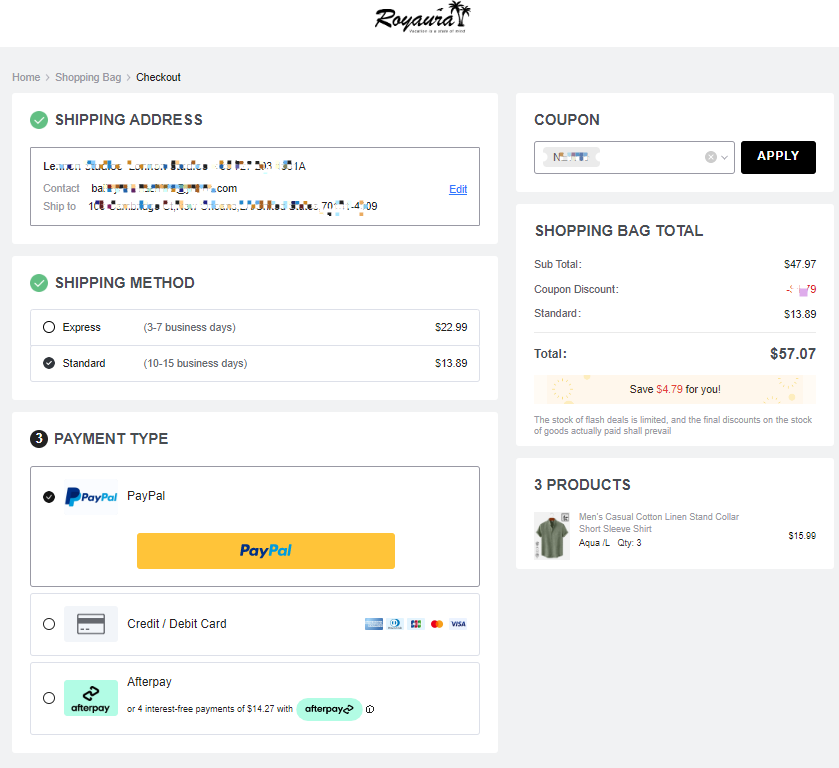This screenshot has height=768, width=839.
Task: Click the Mastercard icon
Action: tap(437, 624)
